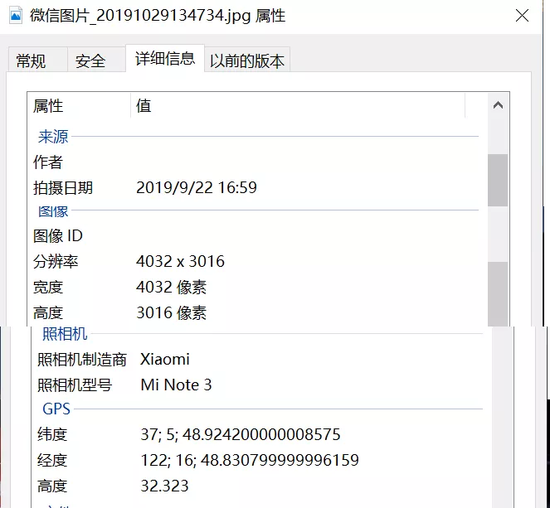Close the properties dialog

point(522,16)
